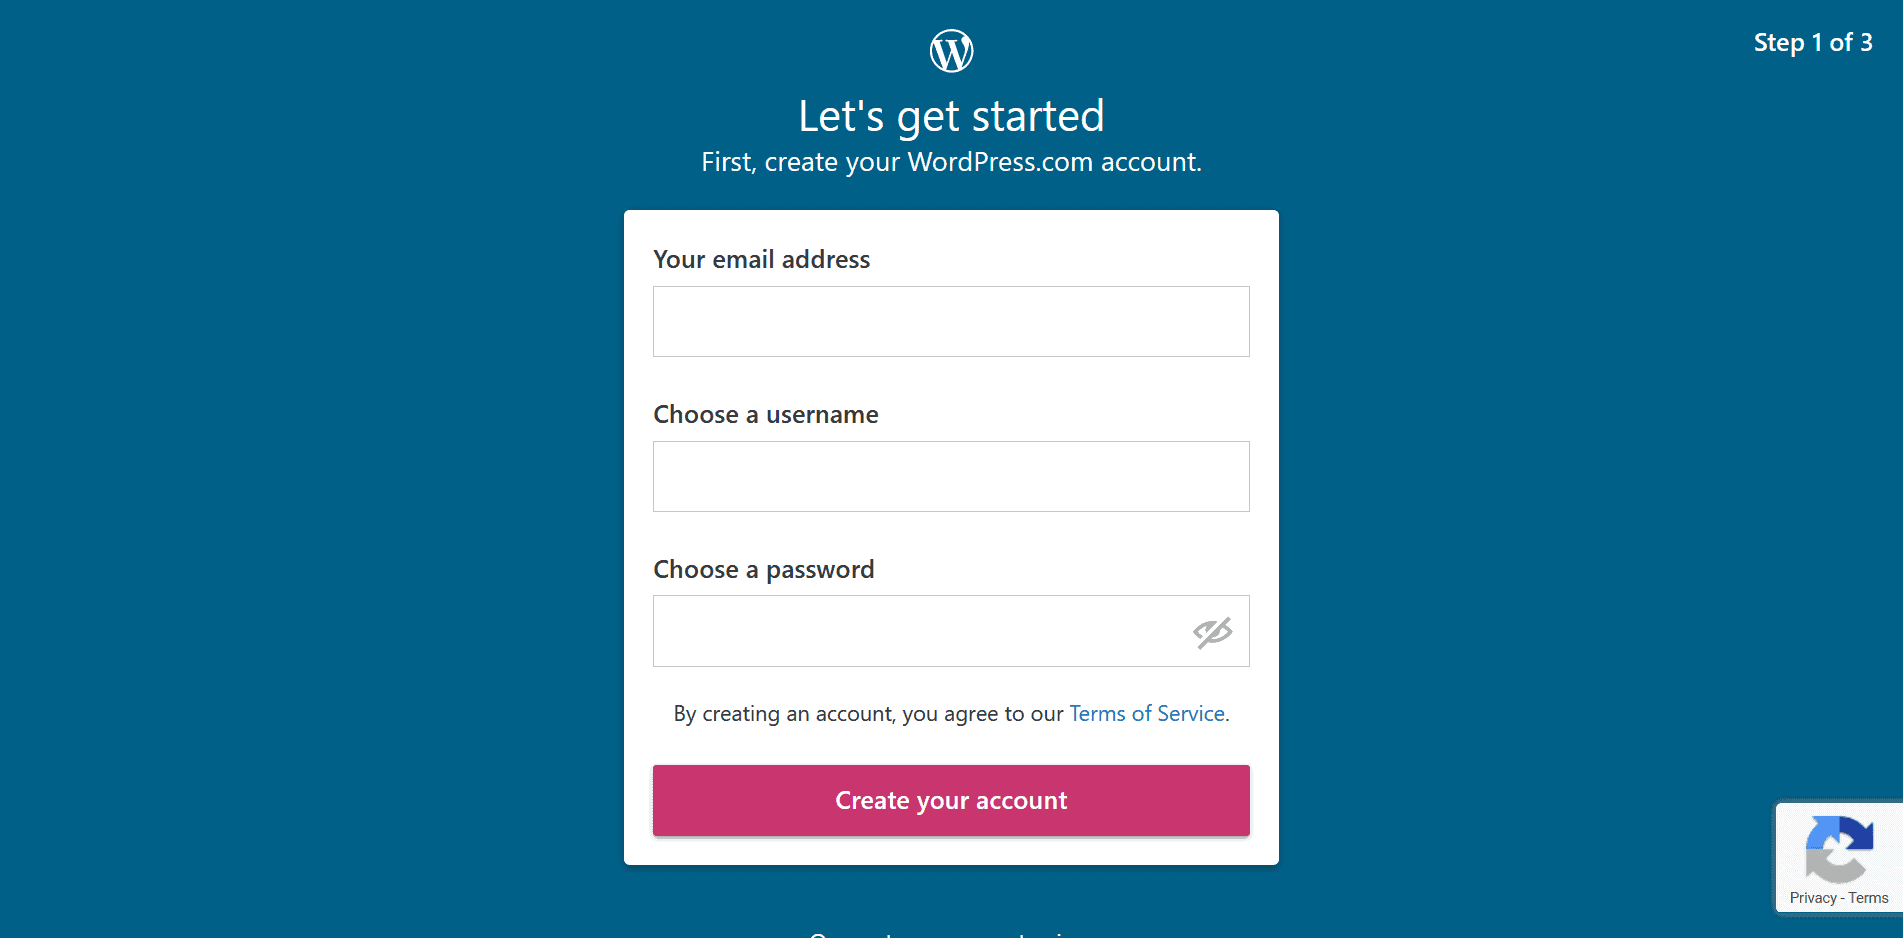Click the Create your account button
The image size is (1903, 938).
coord(951,800)
